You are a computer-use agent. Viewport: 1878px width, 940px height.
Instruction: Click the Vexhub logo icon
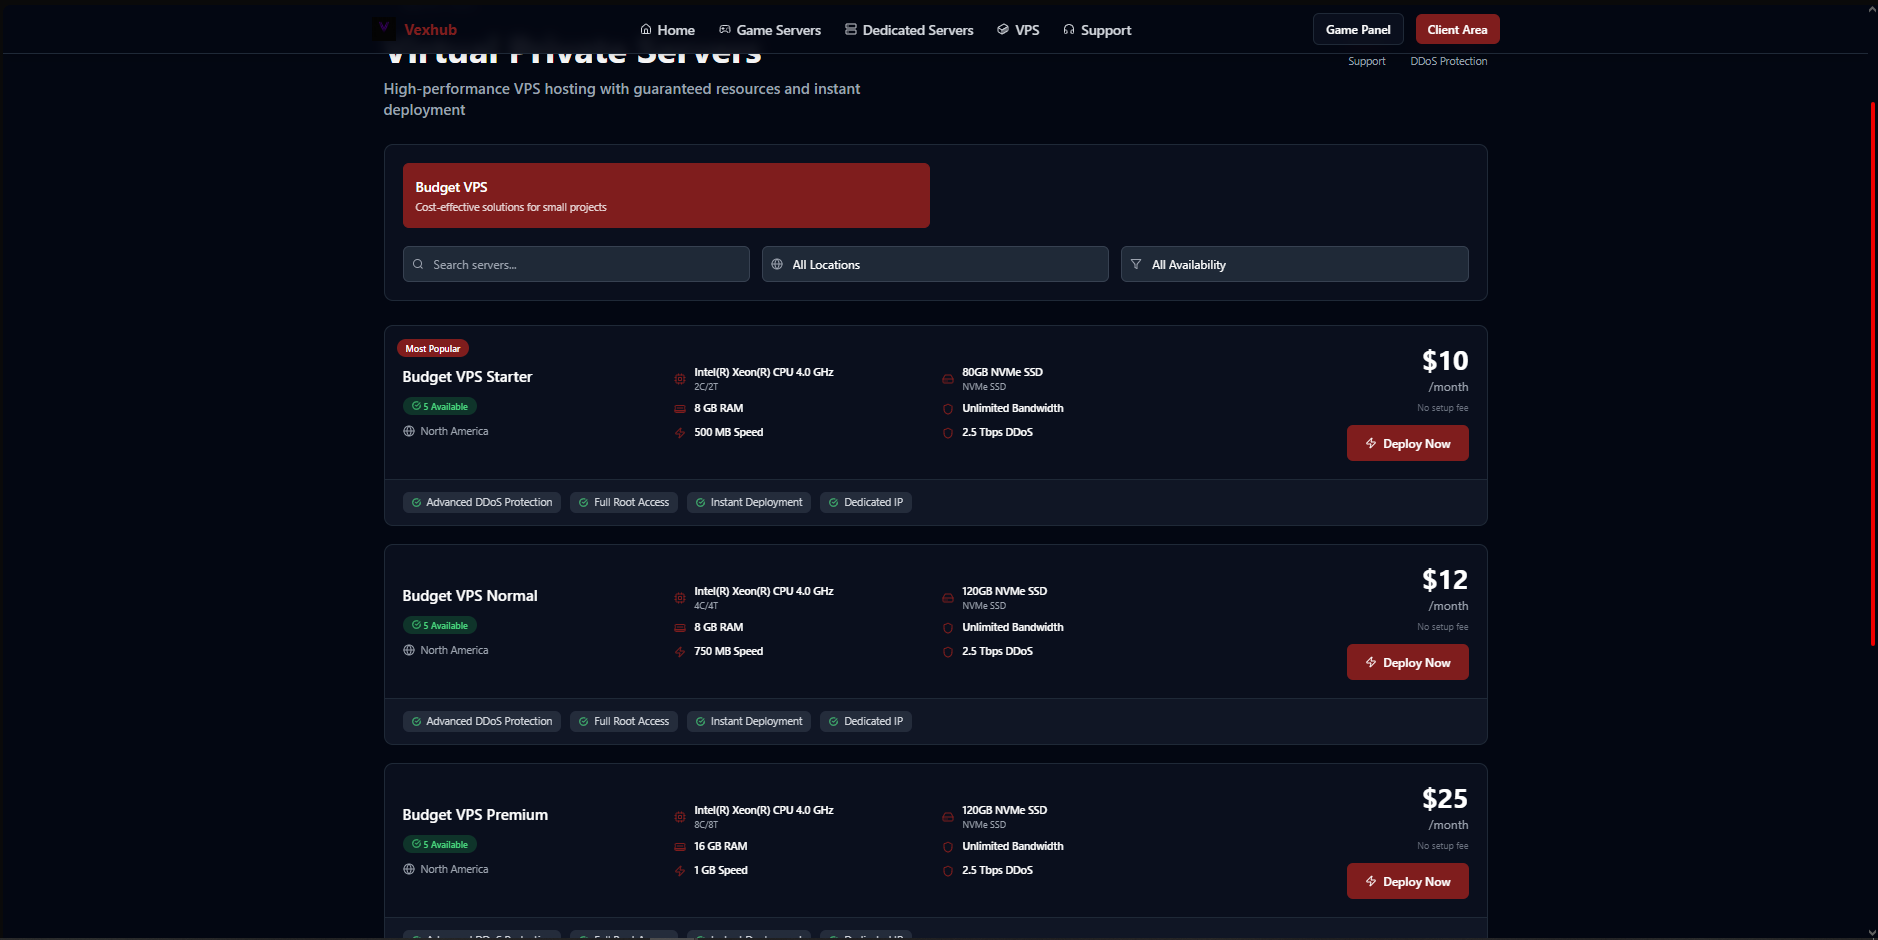pos(384,27)
